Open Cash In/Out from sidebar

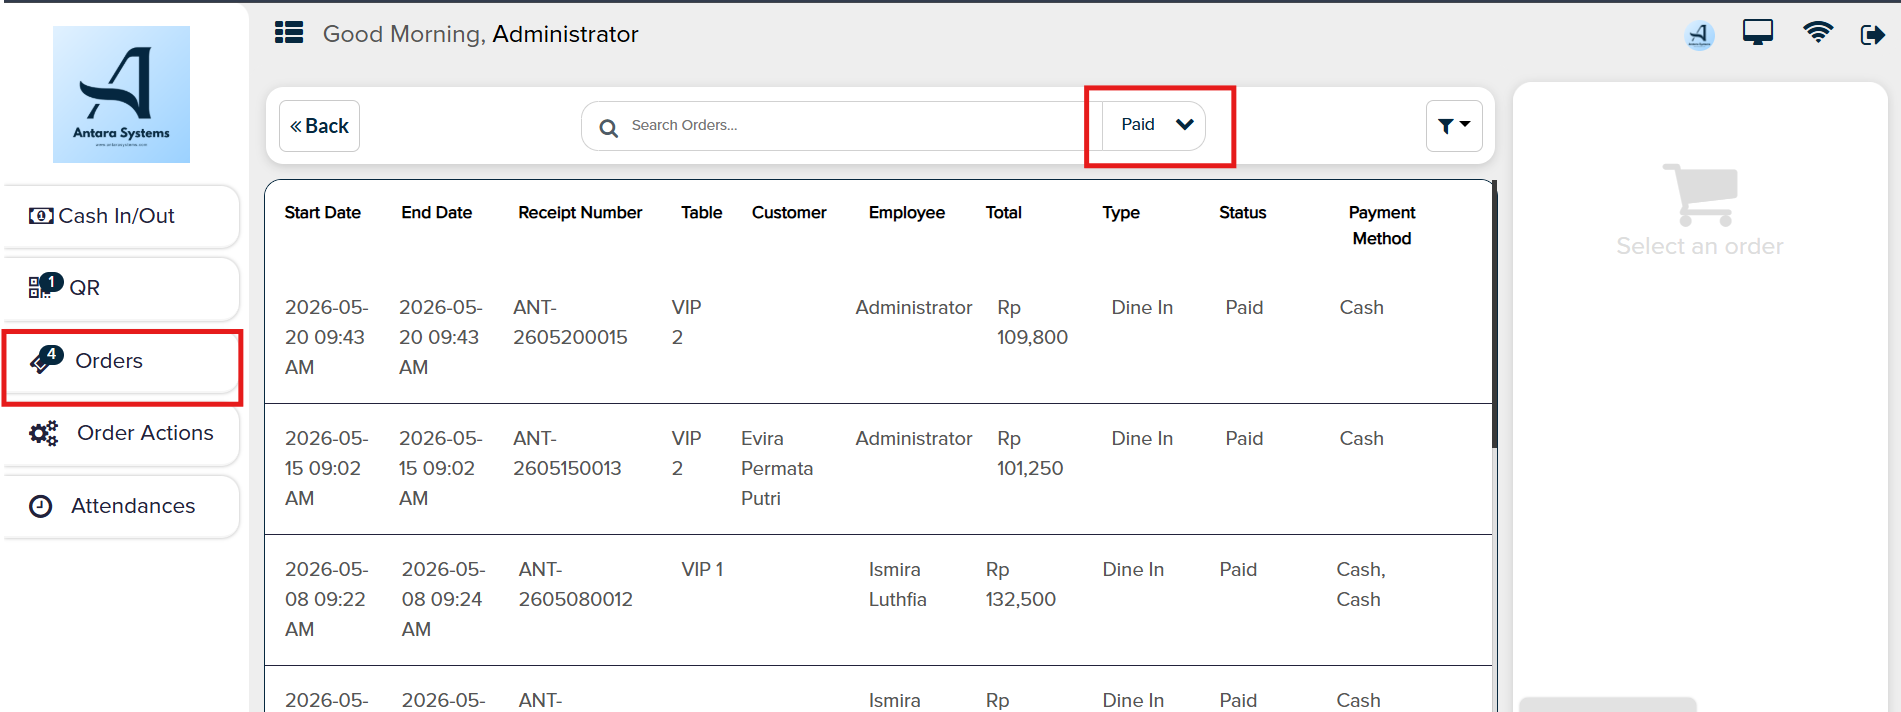(x=120, y=216)
